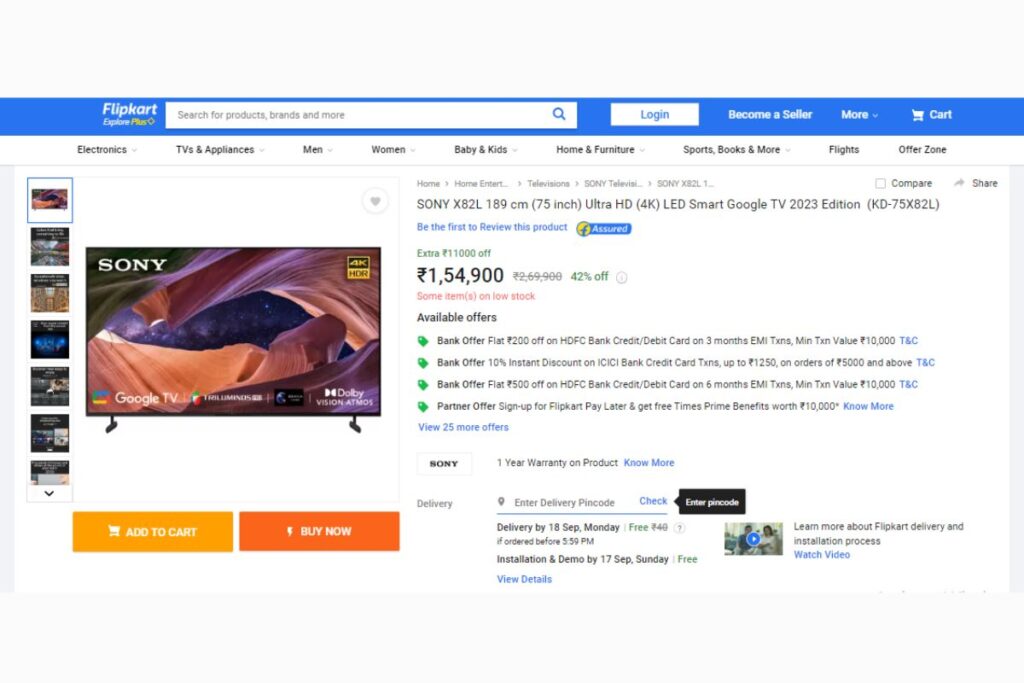Click the Sony brand logo box
The image size is (1024, 683).
coord(444,464)
